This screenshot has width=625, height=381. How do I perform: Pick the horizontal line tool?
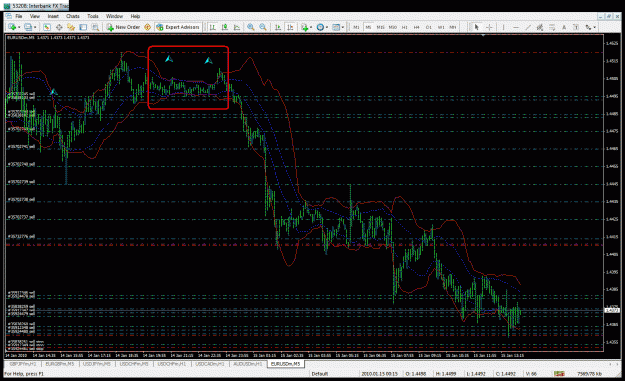(516, 27)
